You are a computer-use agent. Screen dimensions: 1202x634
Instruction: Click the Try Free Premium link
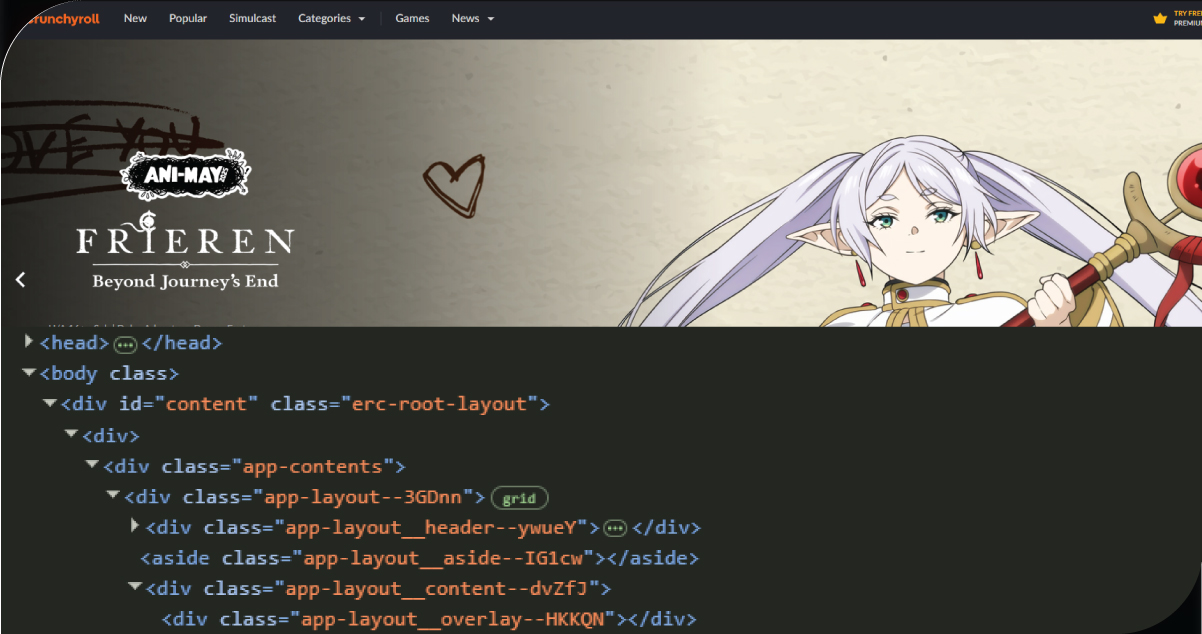click(1187, 18)
